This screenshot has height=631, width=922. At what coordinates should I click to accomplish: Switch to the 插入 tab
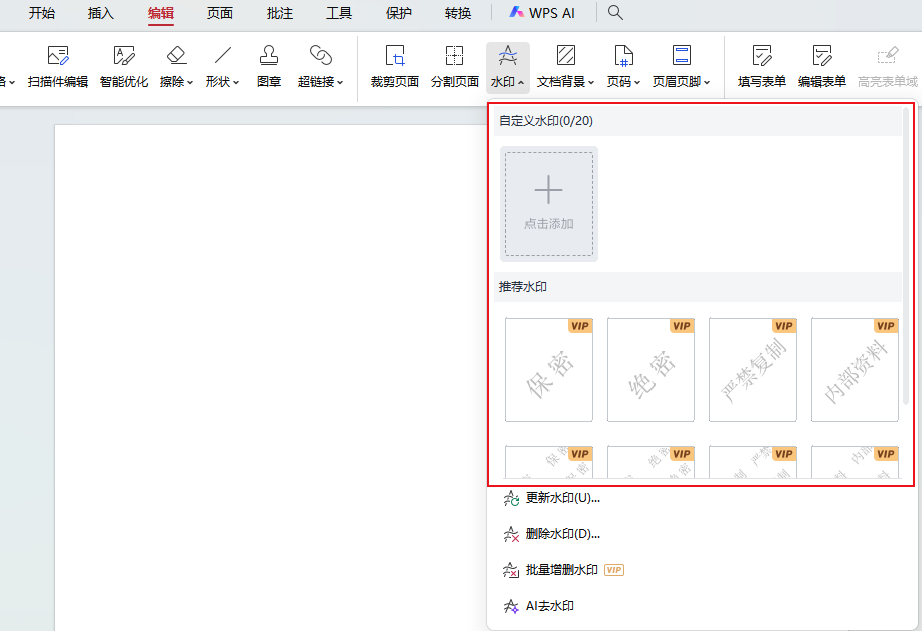click(101, 13)
